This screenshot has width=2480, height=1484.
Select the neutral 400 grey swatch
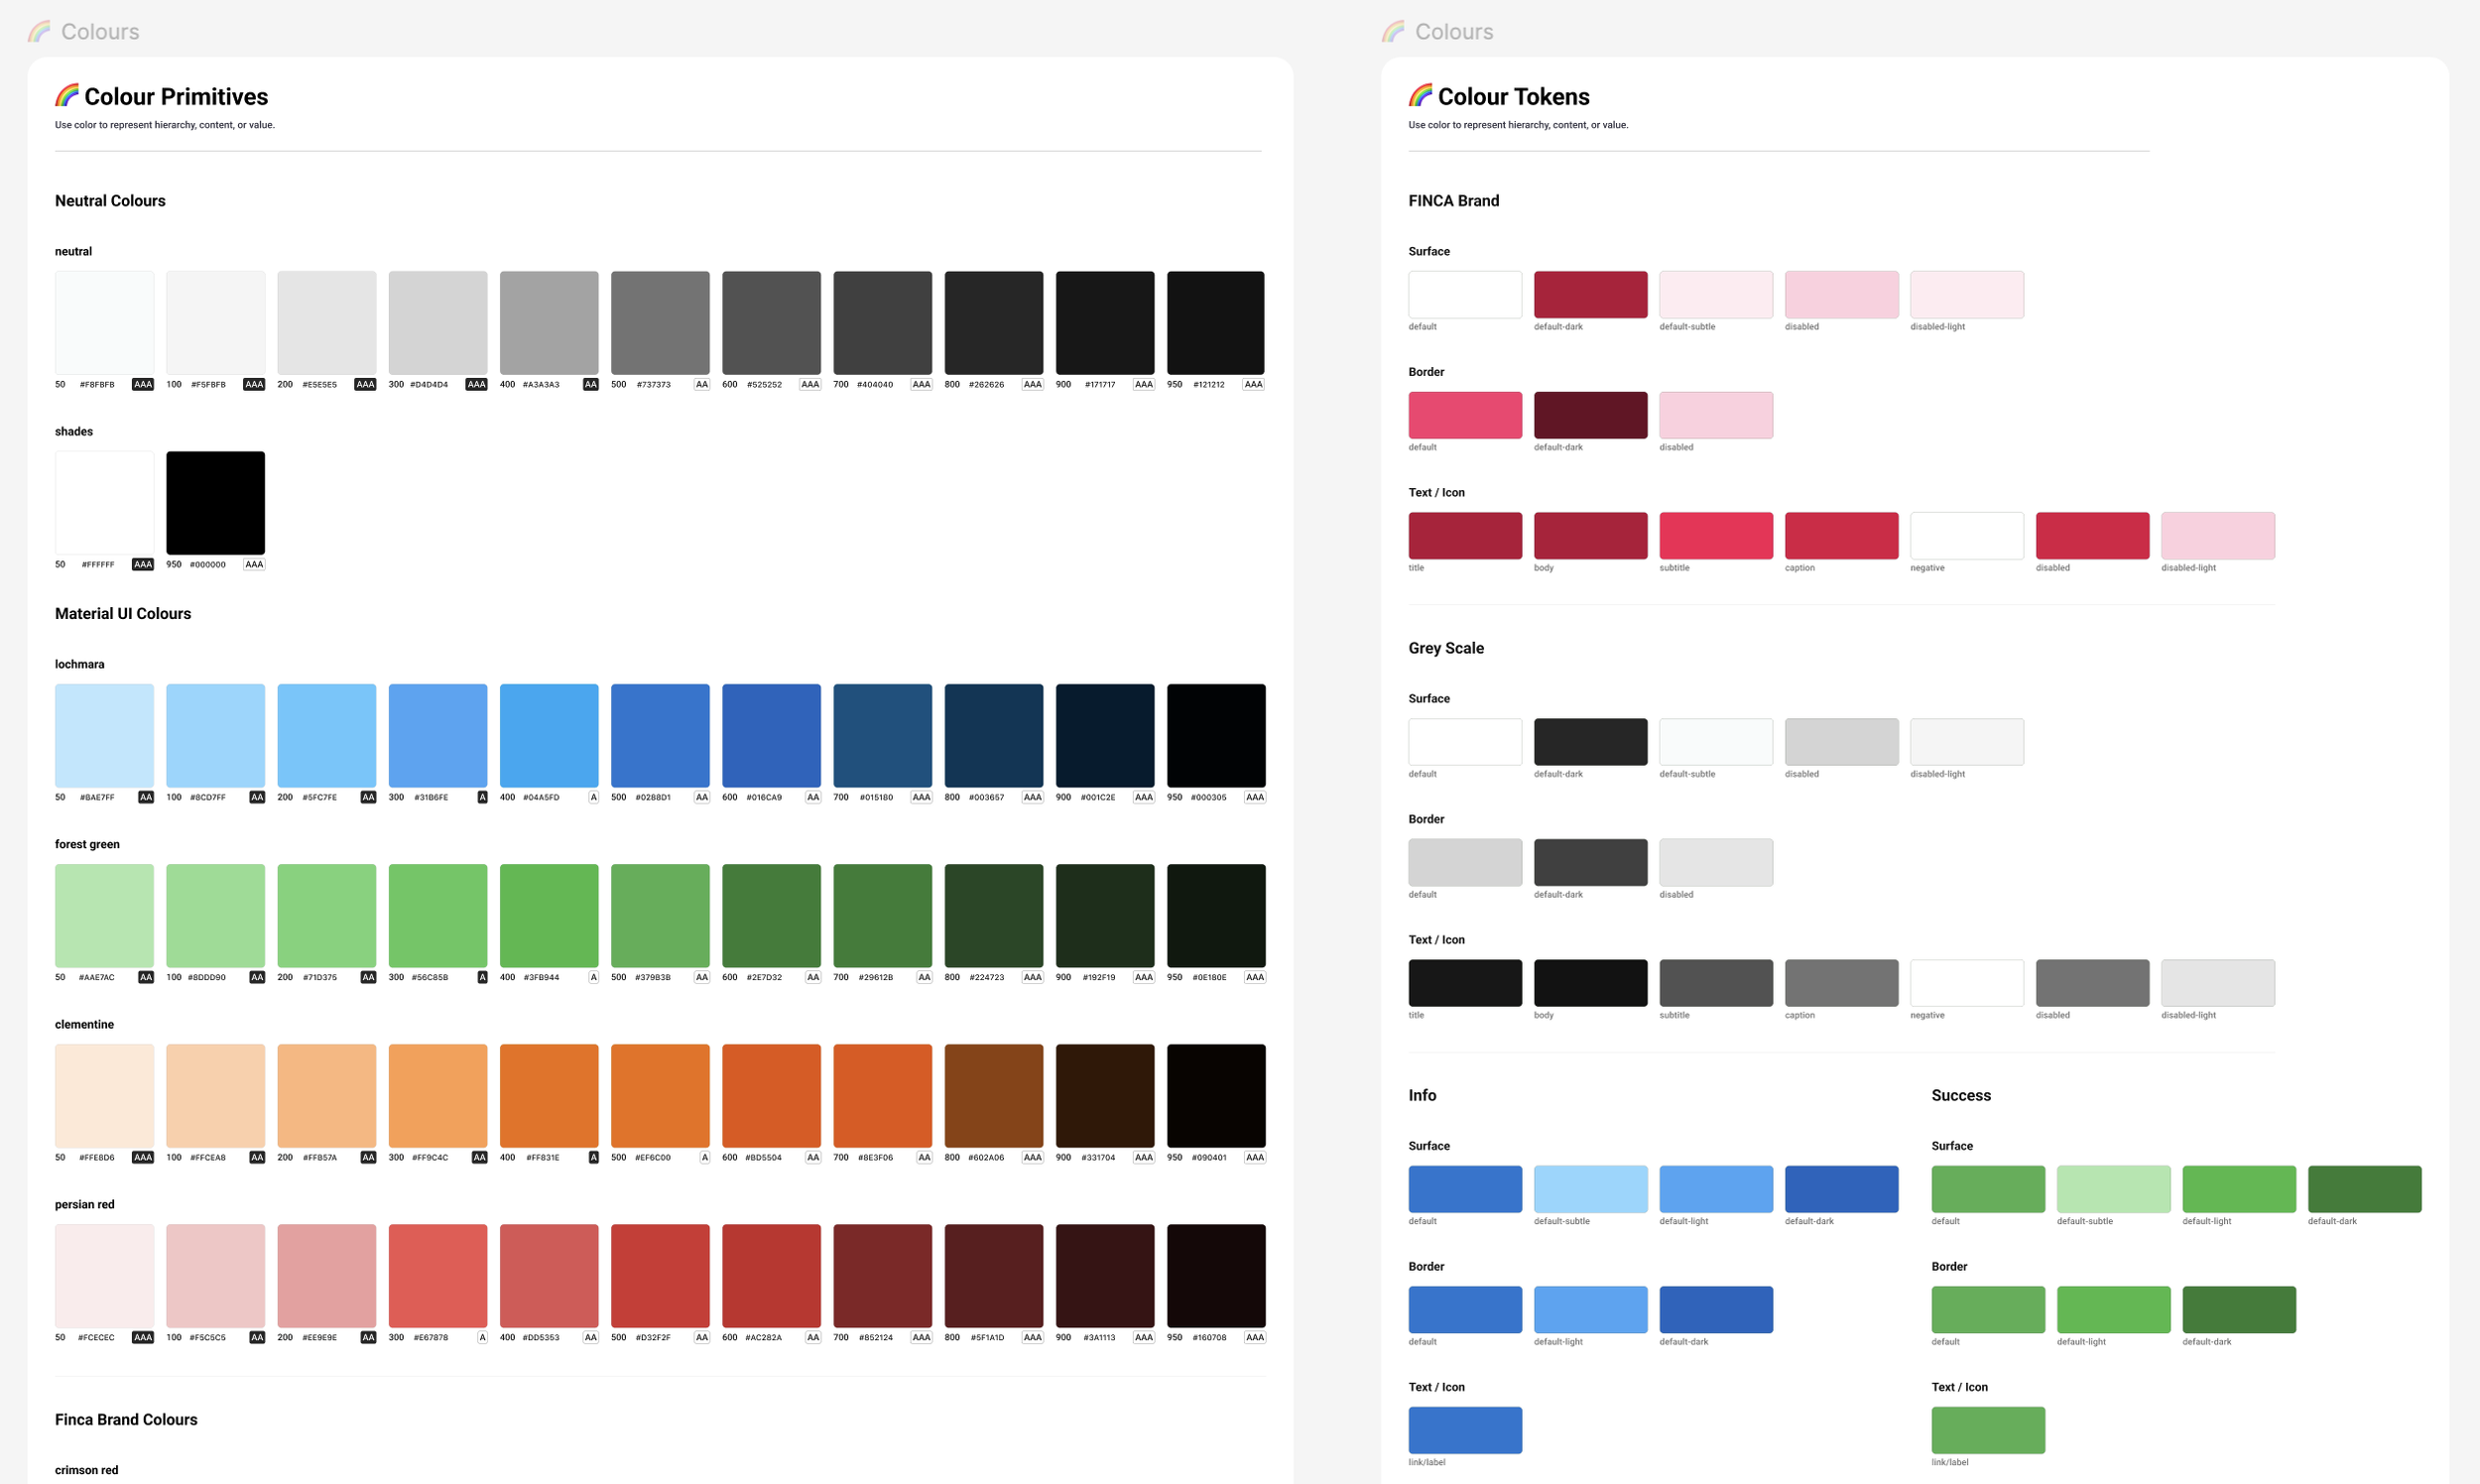pyautogui.click(x=549, y=322)
